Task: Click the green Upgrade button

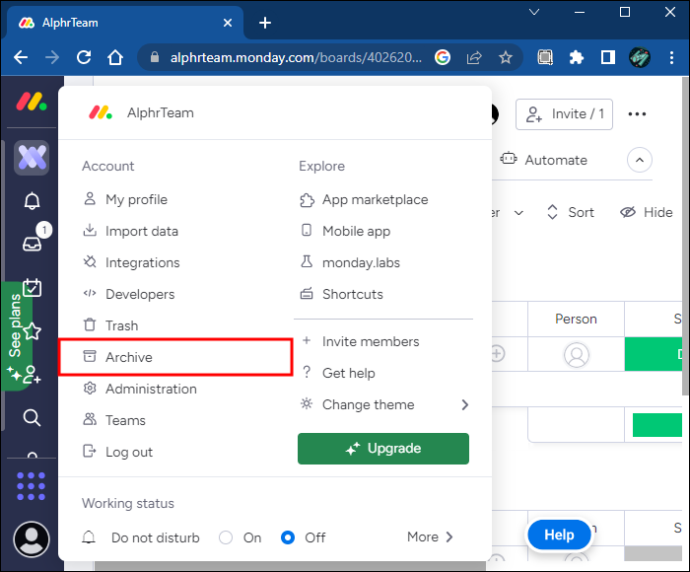Action: pyautogui.click(x=383, y=448)
